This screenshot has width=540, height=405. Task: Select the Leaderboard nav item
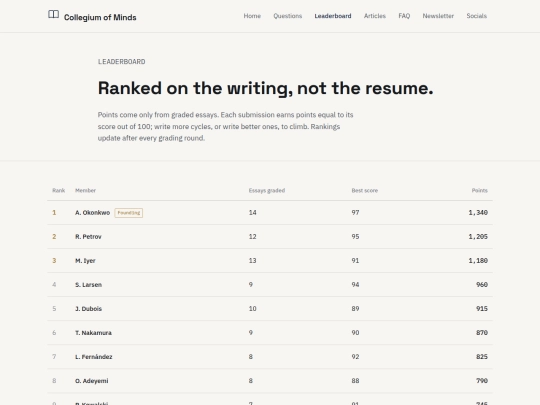(333, 16)
